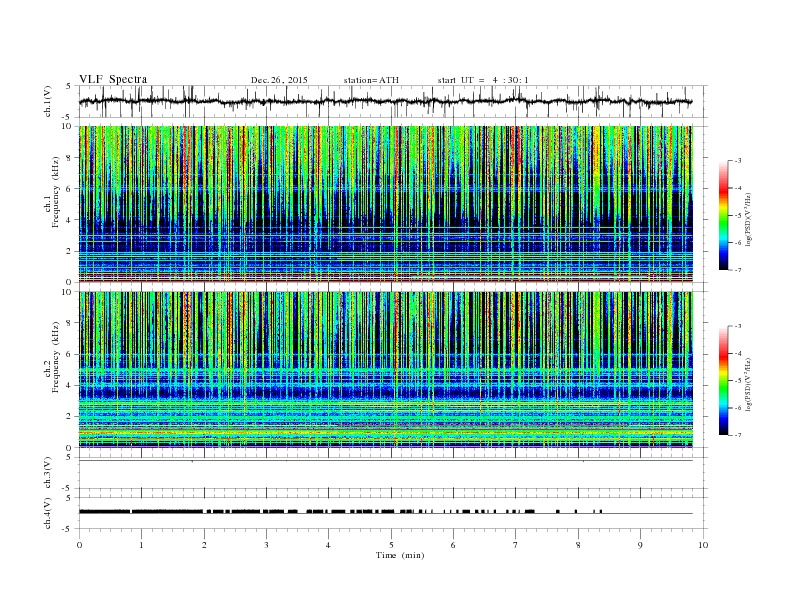This screenshot has height=612, width=792.
Task: Click the "log(PSD)(V²/Hz)" label beside ch.1 color bar
Action: tap(749, 219)
